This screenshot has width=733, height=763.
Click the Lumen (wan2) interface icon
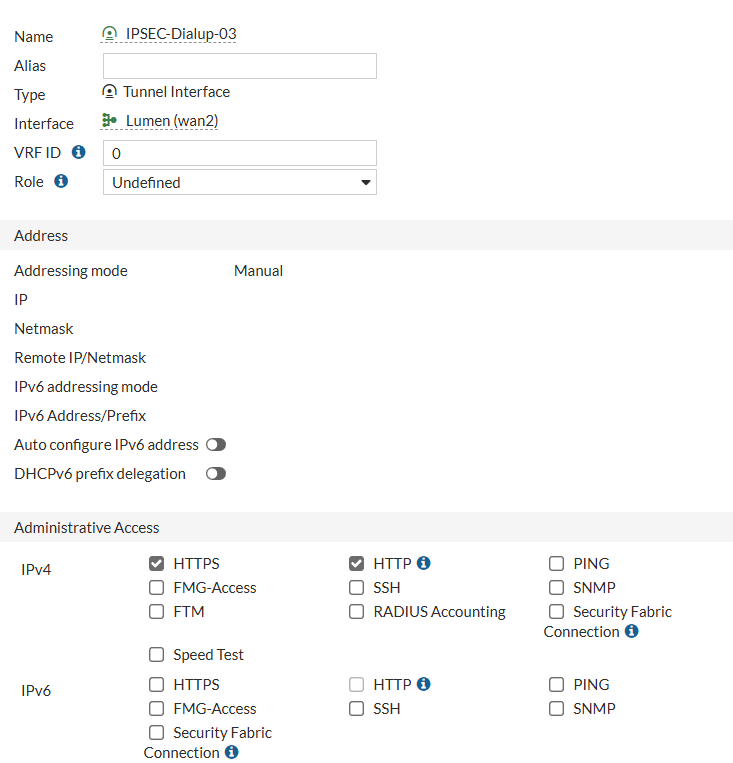110,120
